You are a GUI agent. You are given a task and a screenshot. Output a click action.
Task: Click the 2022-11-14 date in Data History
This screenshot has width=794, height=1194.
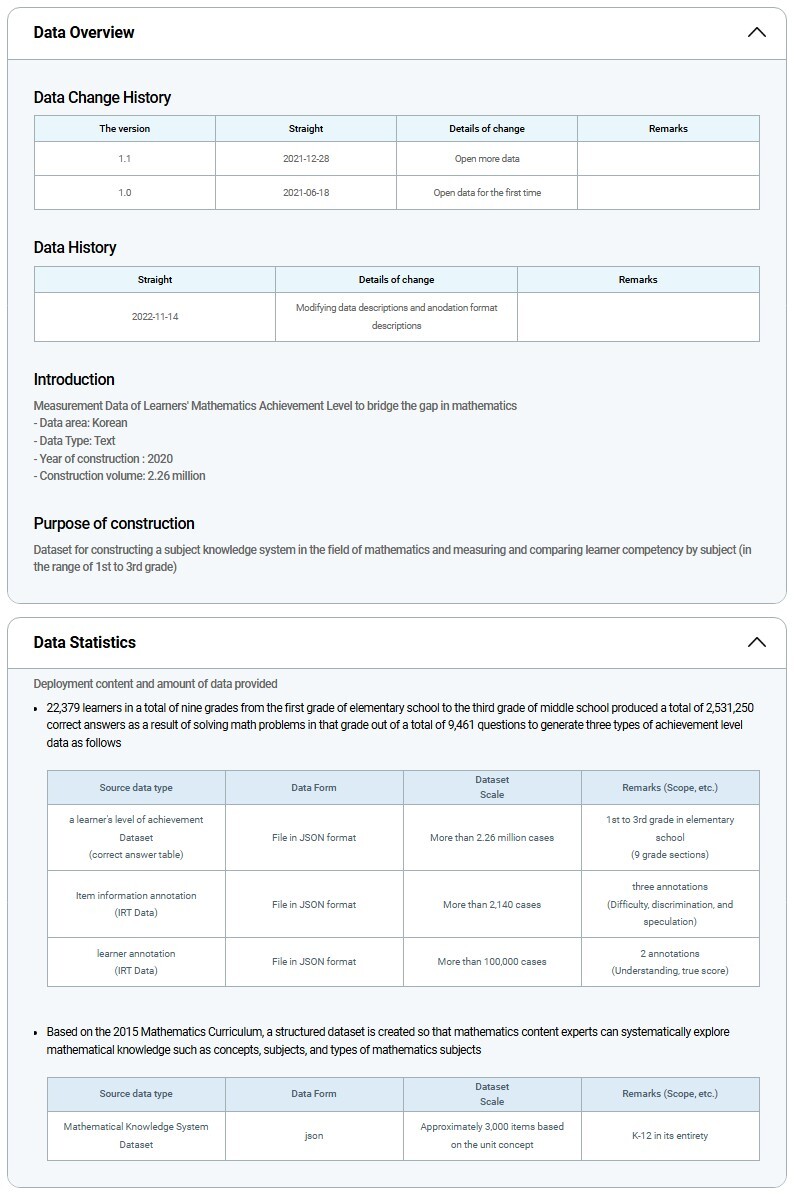tap(155, 316)
